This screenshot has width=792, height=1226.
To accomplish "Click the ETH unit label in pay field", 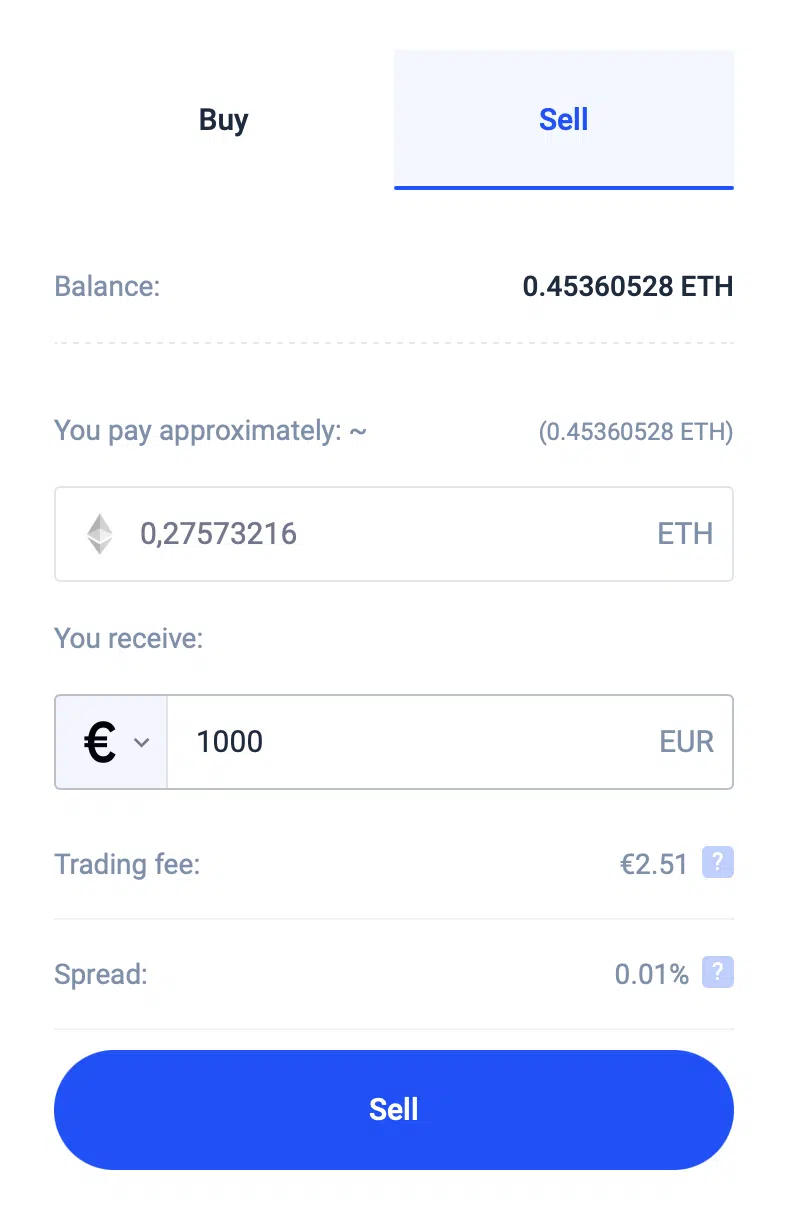I will point(685,534).
